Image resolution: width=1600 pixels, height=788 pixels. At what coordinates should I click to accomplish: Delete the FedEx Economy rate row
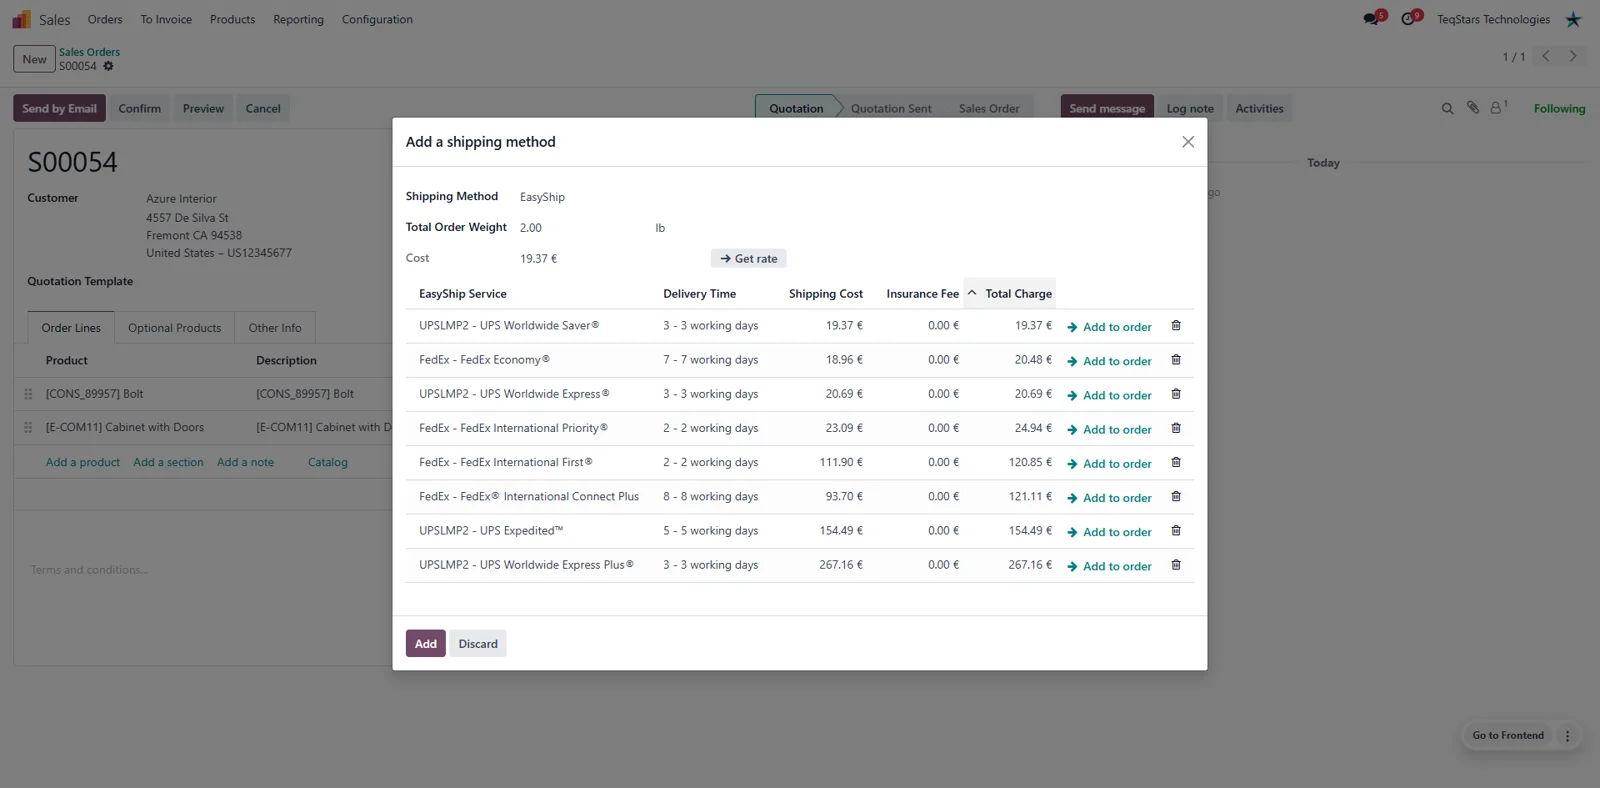pos(1176,360)
